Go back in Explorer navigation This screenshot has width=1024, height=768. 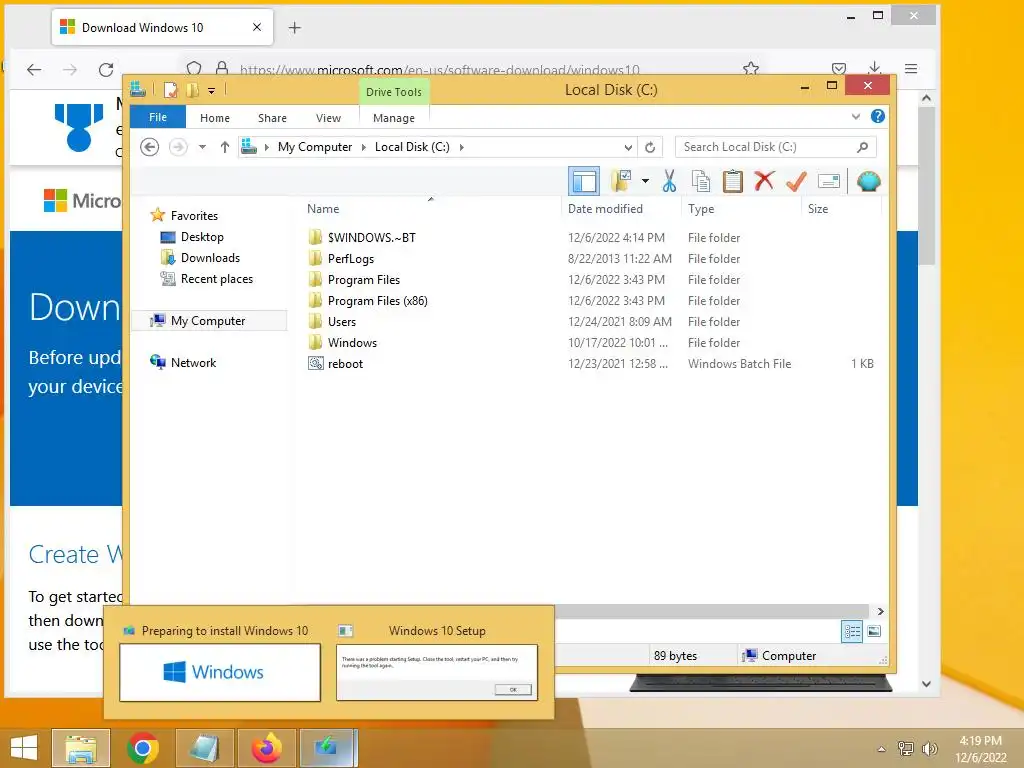click(x=150, y=147)
